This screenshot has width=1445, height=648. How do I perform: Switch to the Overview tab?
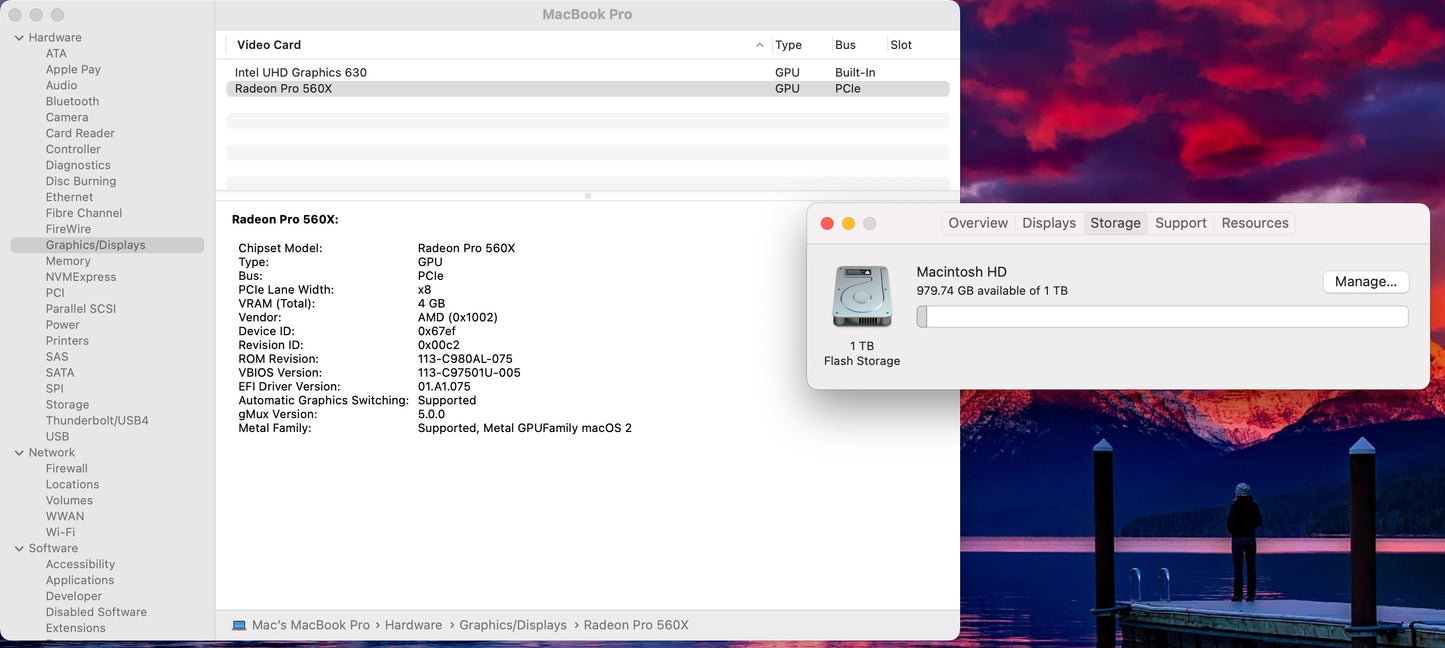(x=977, y=223)
